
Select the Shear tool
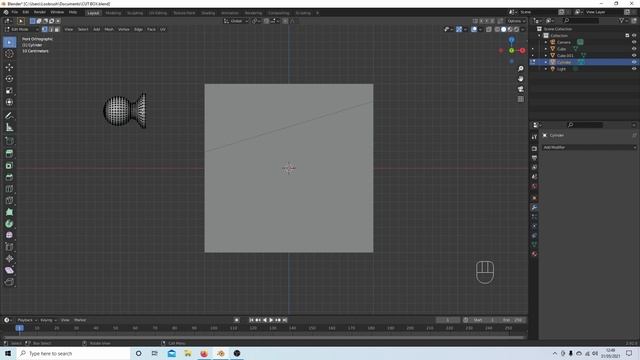point(9,270)
